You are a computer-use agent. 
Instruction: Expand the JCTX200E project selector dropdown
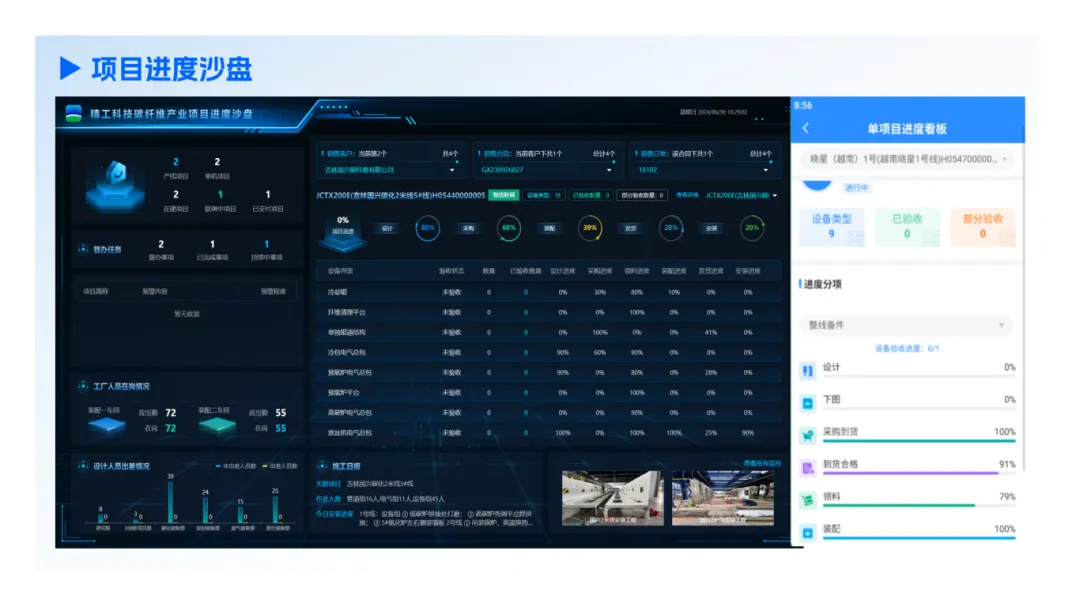coord(741,196)
